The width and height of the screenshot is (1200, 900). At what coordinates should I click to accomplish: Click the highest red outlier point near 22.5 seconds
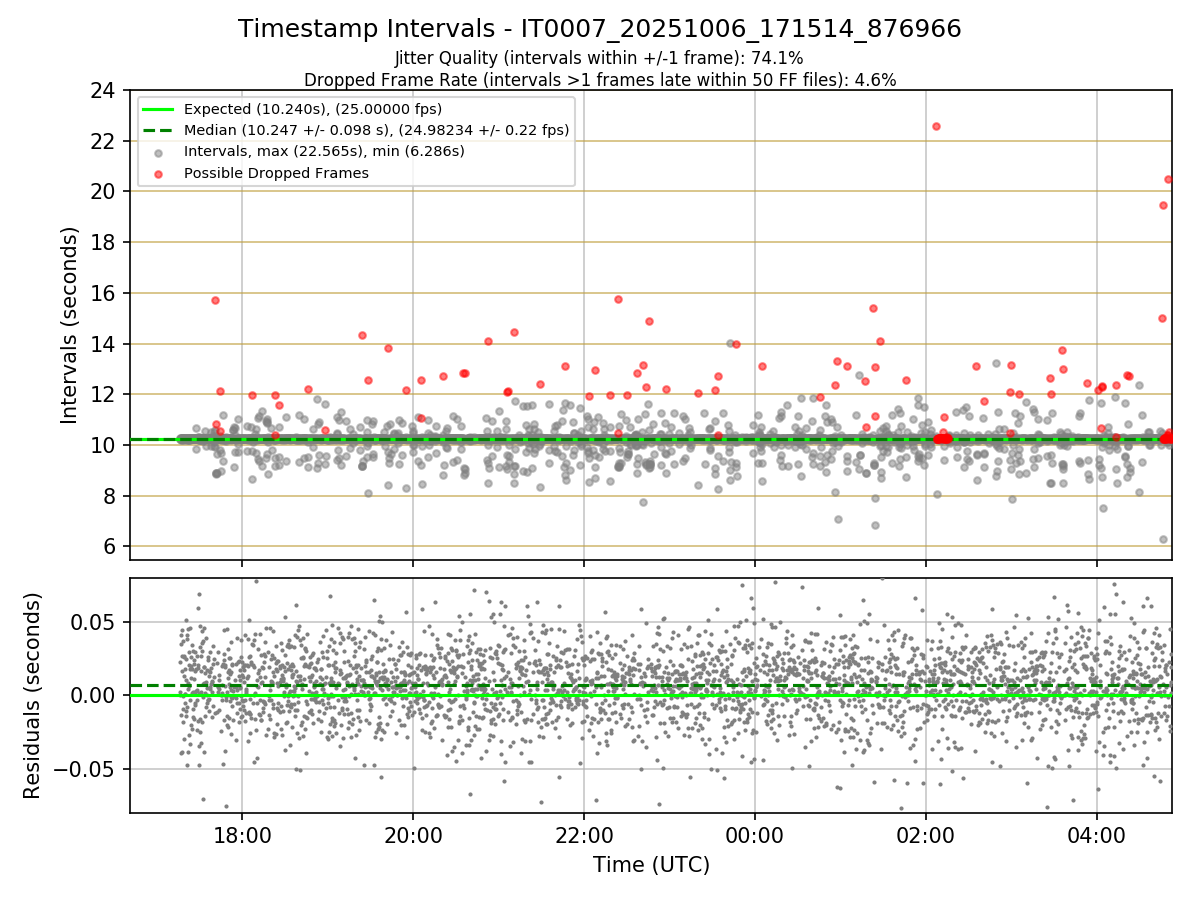coord(936,126)
